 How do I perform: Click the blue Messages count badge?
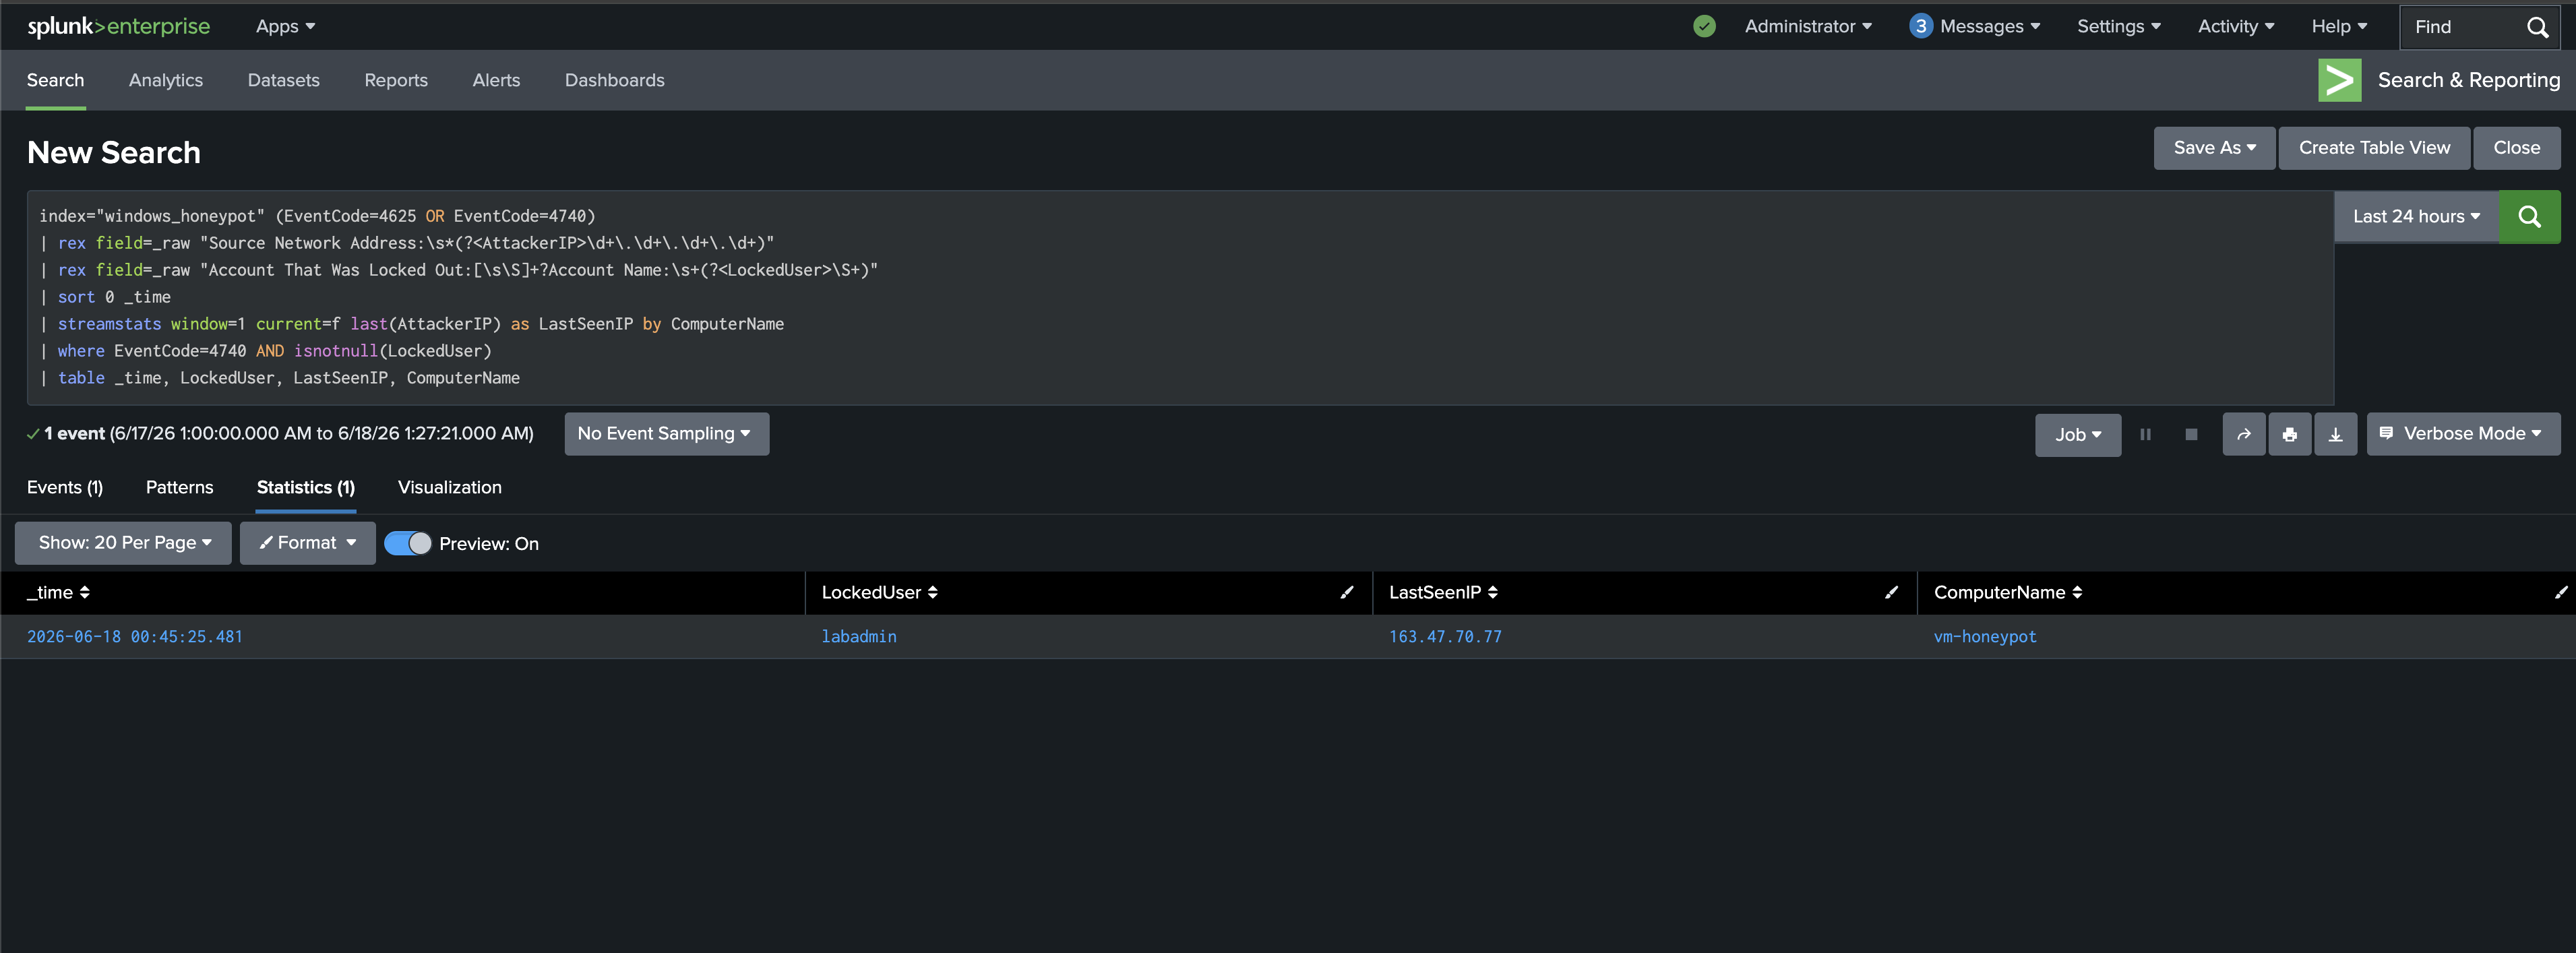[1920, 26]
